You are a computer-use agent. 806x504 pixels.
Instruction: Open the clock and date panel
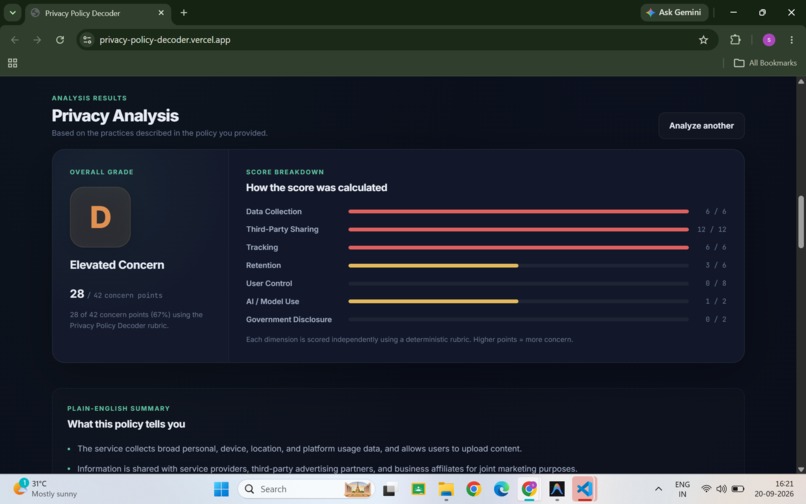(x=774, y=489)
